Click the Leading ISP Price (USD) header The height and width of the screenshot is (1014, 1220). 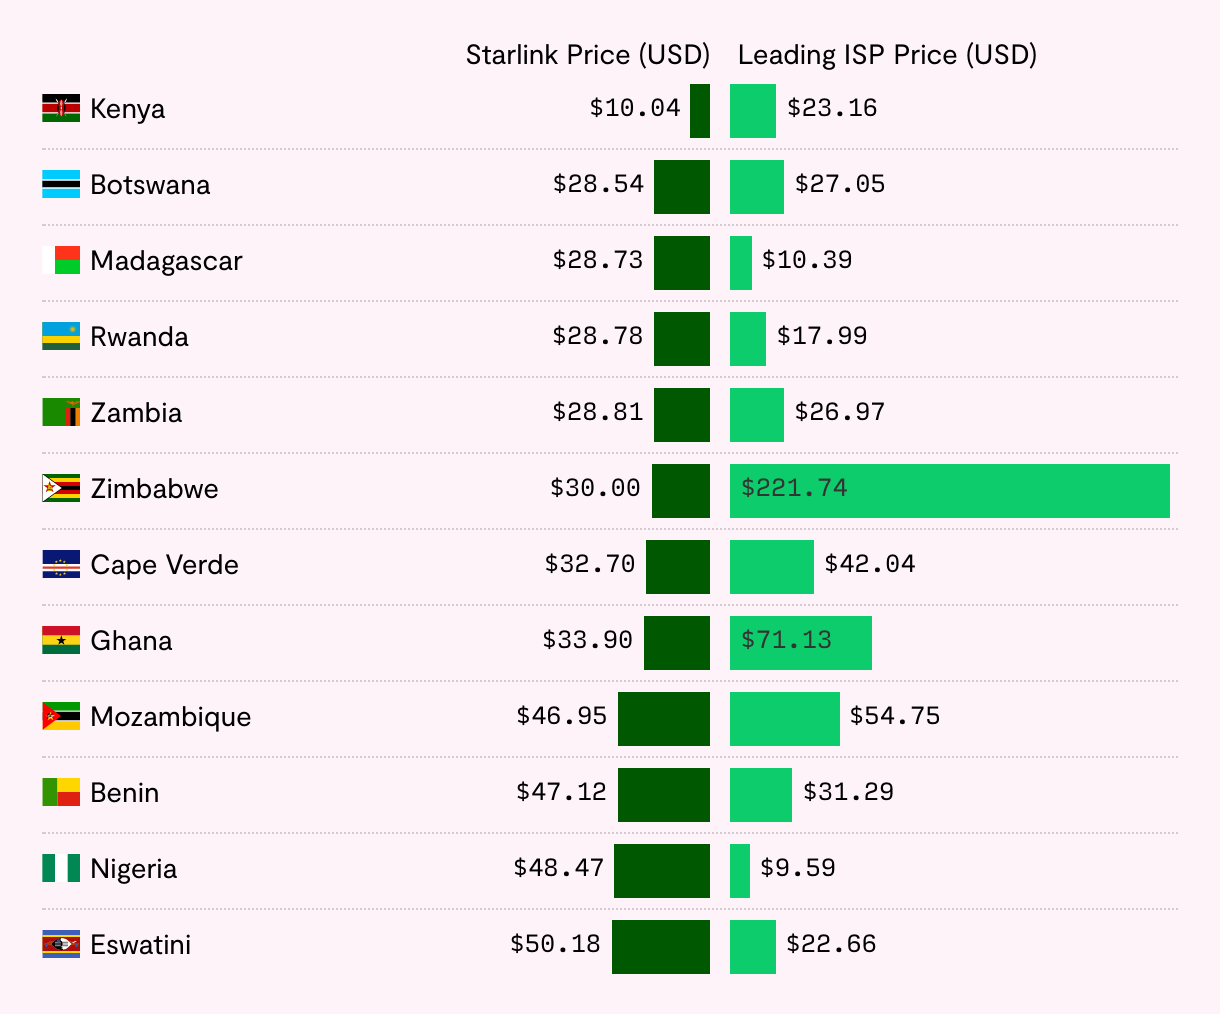(887, 55)
